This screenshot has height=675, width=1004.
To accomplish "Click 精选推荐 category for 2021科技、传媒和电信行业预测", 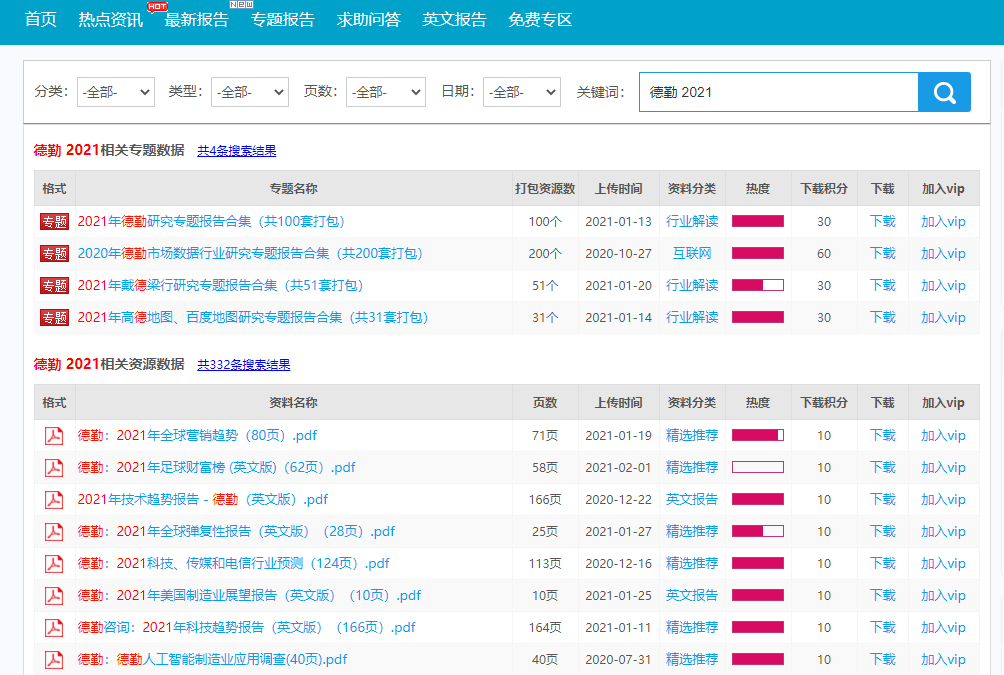I will click(692, 564).
